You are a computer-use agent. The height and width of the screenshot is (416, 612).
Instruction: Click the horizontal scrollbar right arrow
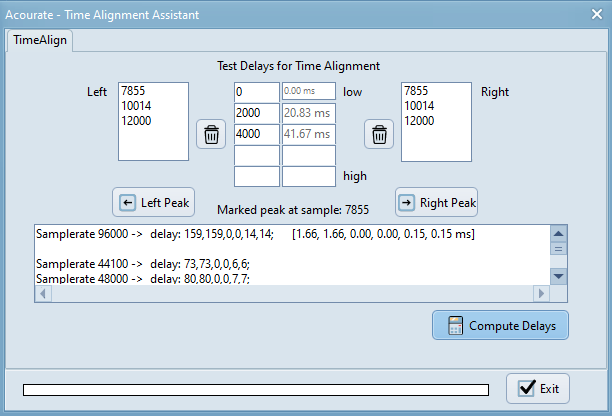pyautogui.click(x=542, y=293)
